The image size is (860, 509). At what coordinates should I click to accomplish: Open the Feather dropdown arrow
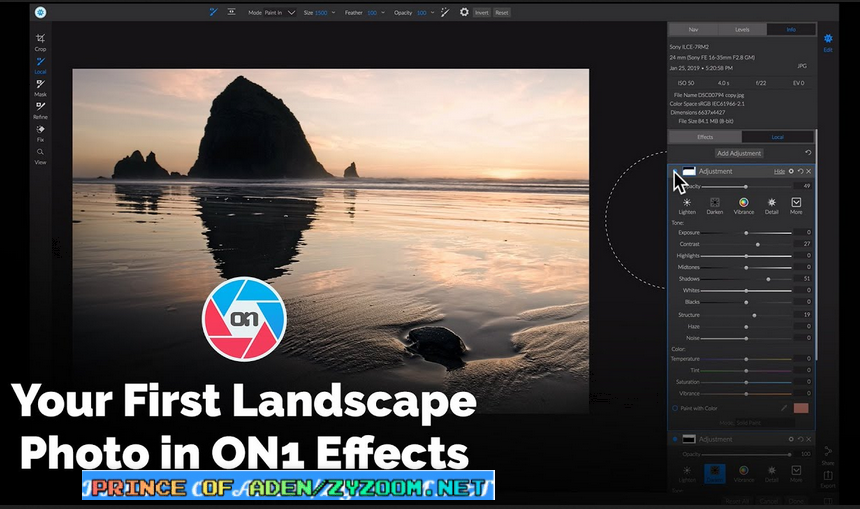[x=382, y=13]
